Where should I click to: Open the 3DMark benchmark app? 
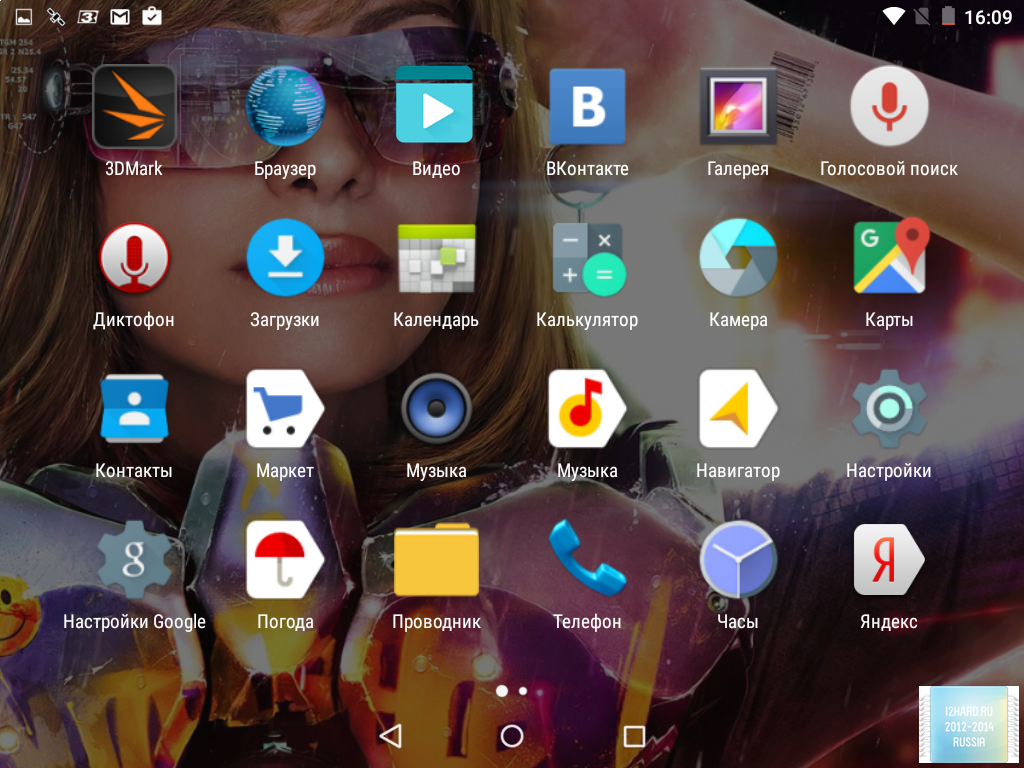[134, 107]
